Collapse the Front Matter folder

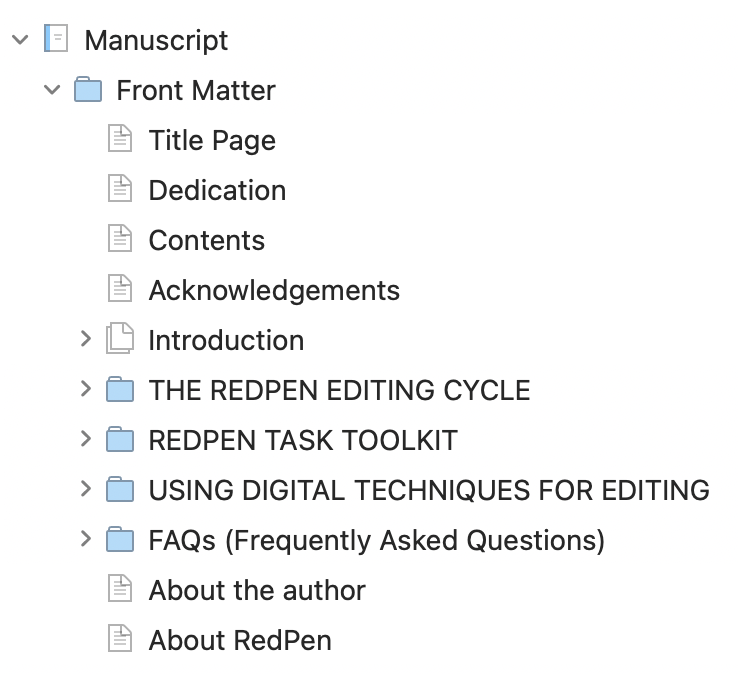tap(52, 89)
